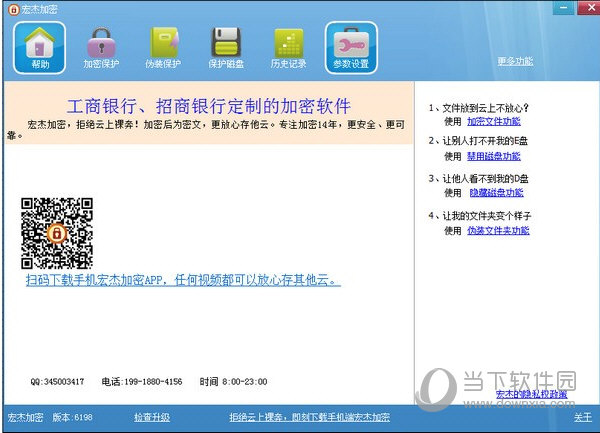Open the 参数设置 toolbox icon

pos(351,47)
